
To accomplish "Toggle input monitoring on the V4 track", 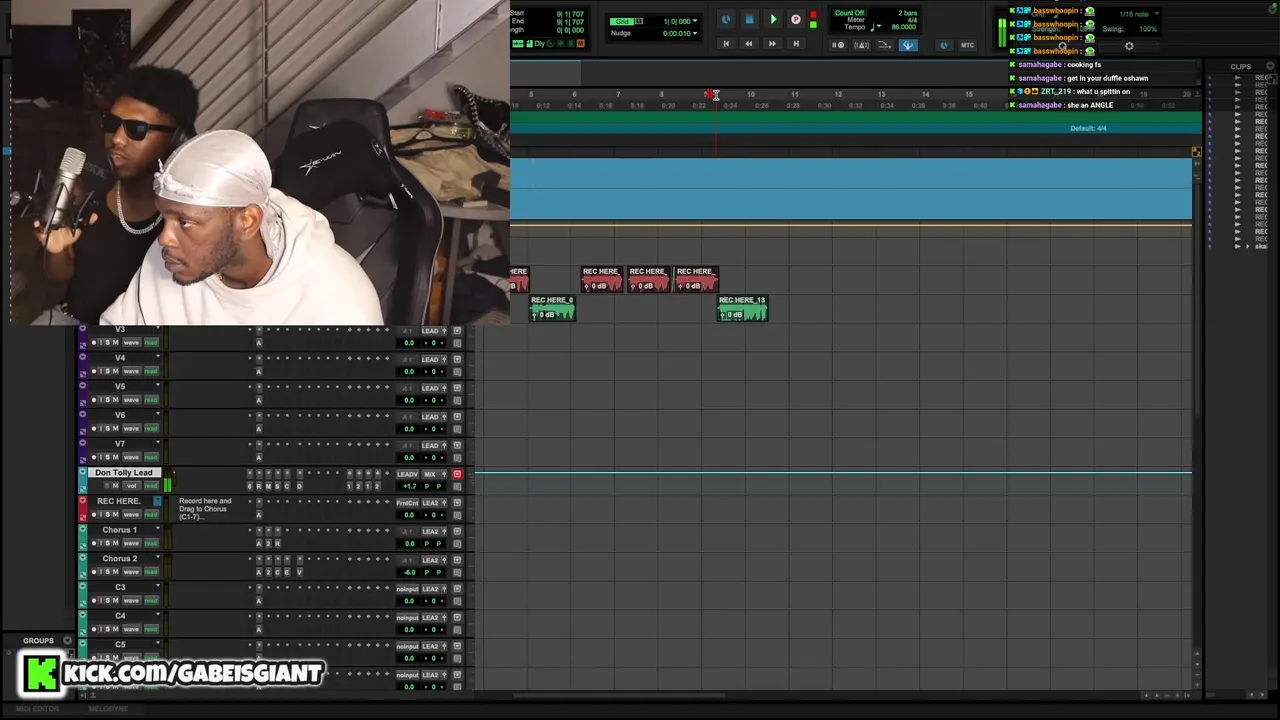I will pos(101,371).
